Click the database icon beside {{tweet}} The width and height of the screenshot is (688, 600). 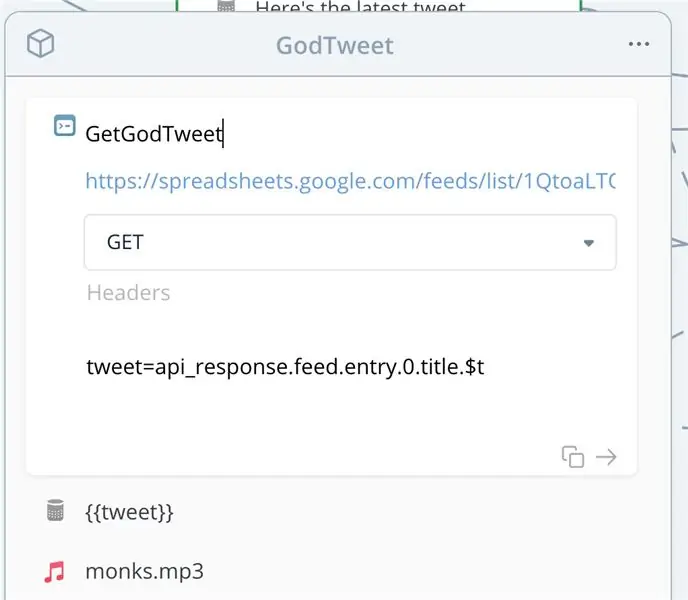(55, 510)
